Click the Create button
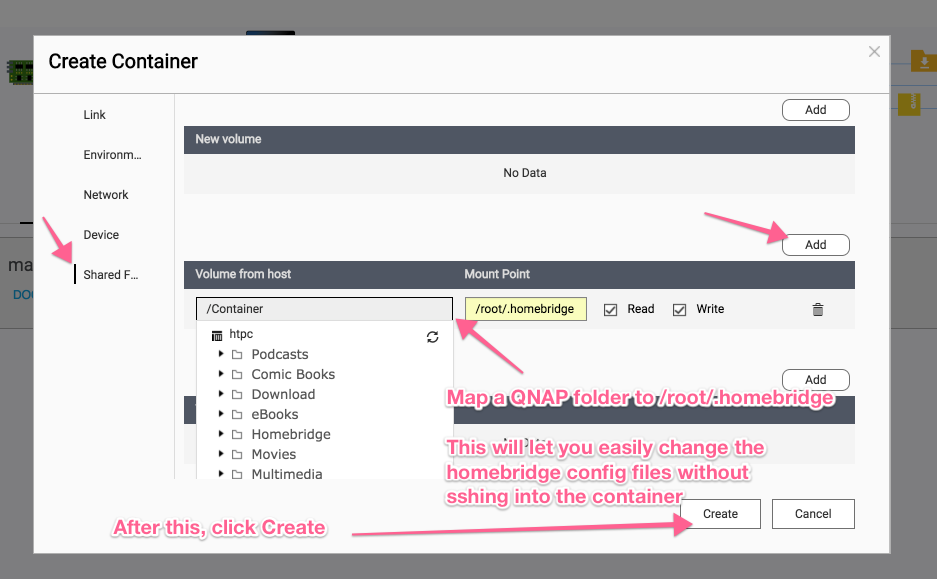Viewport: 937px width, 579px height. [720, 514]
